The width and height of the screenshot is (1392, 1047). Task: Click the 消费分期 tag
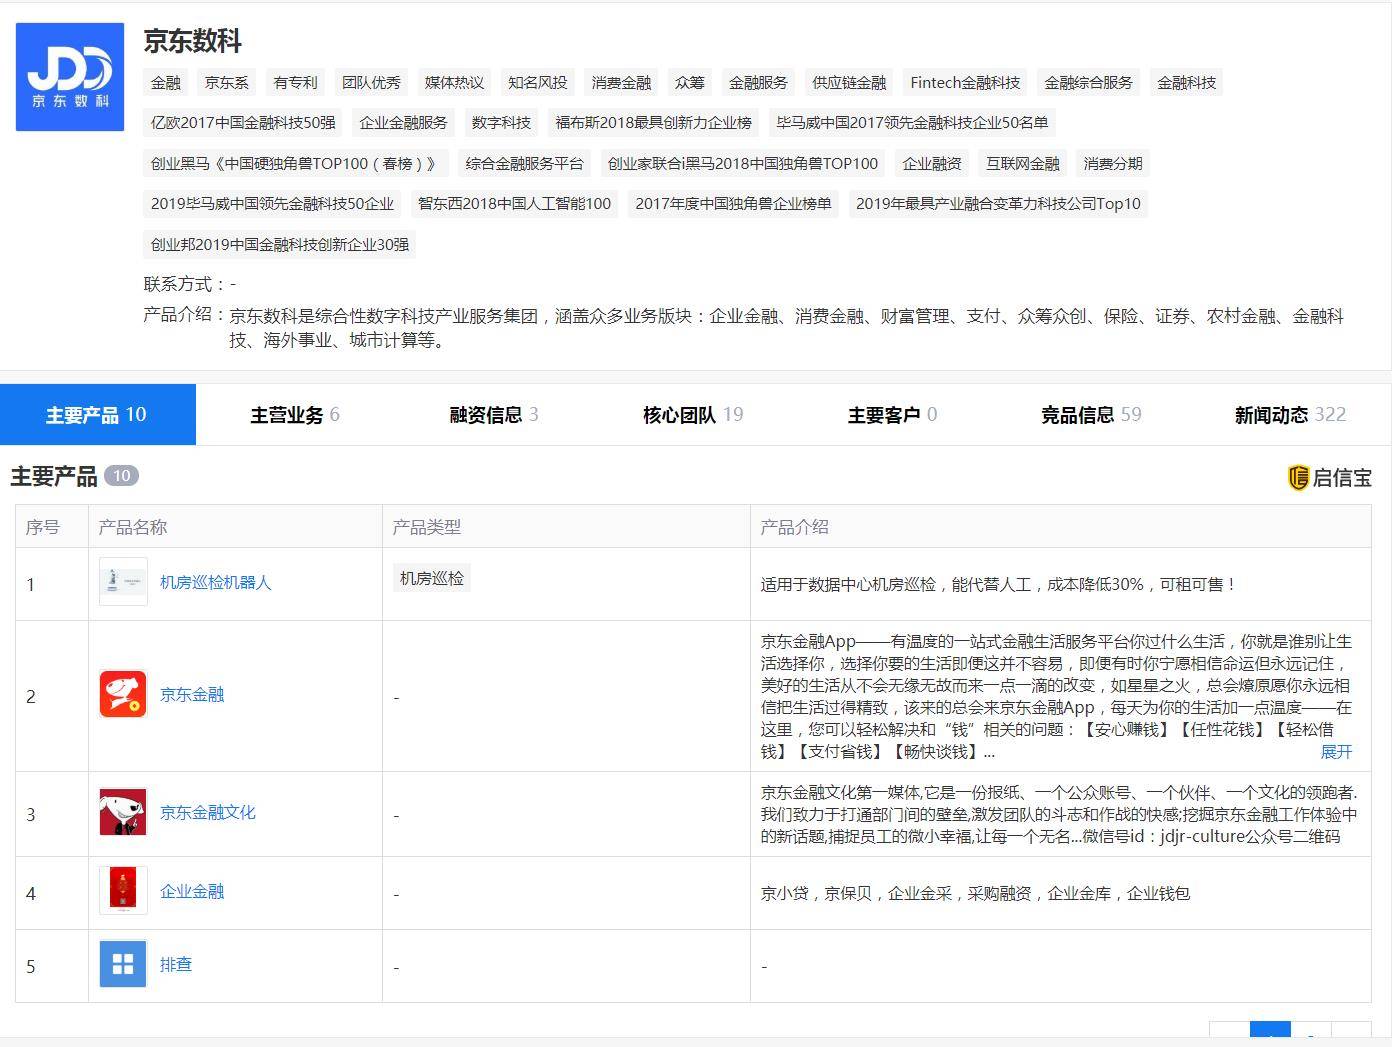pyautogui.click(x=1112, y=163)
